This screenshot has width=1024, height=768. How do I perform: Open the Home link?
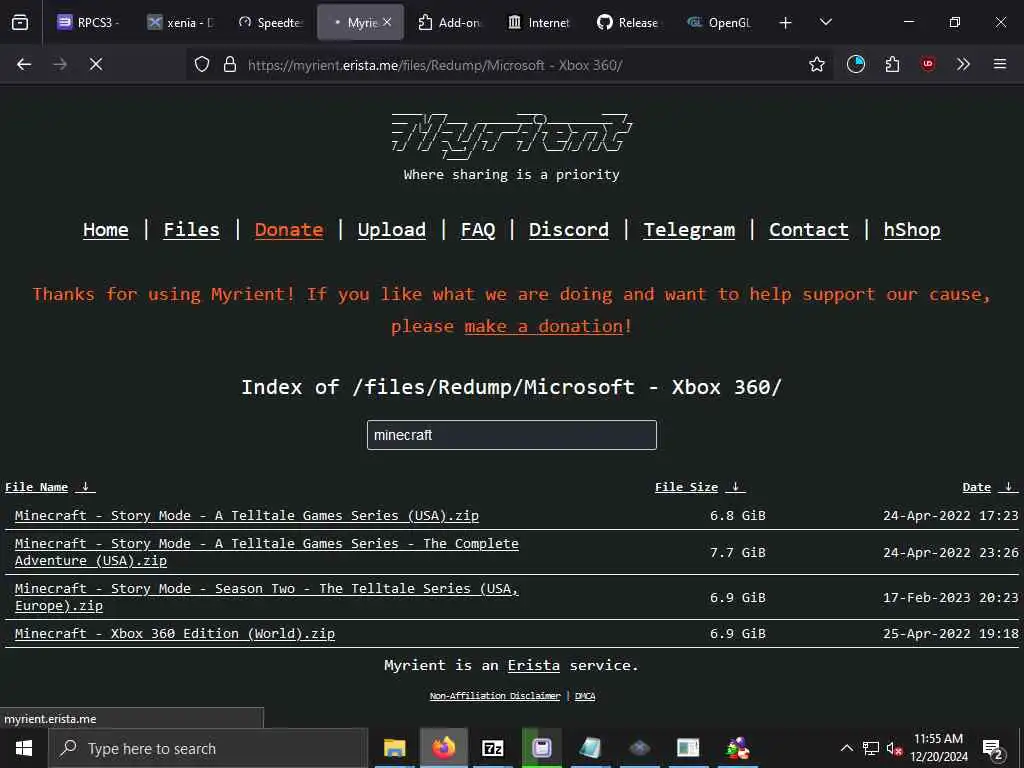click(106, 230)
